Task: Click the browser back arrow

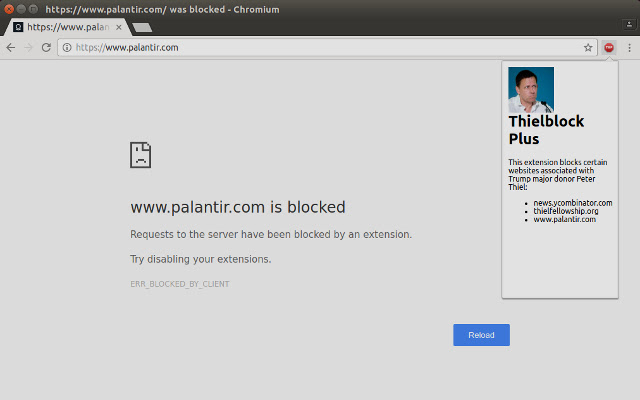Action: click(x=11, y=47)
